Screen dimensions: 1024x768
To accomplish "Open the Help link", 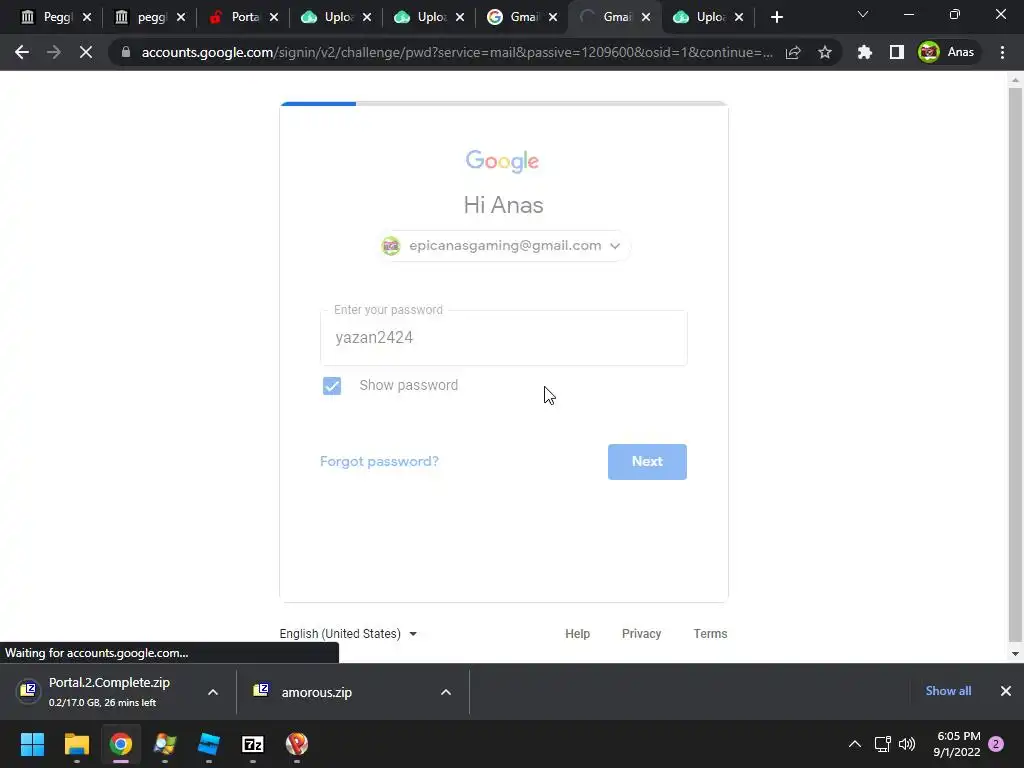I will [577, 633].
